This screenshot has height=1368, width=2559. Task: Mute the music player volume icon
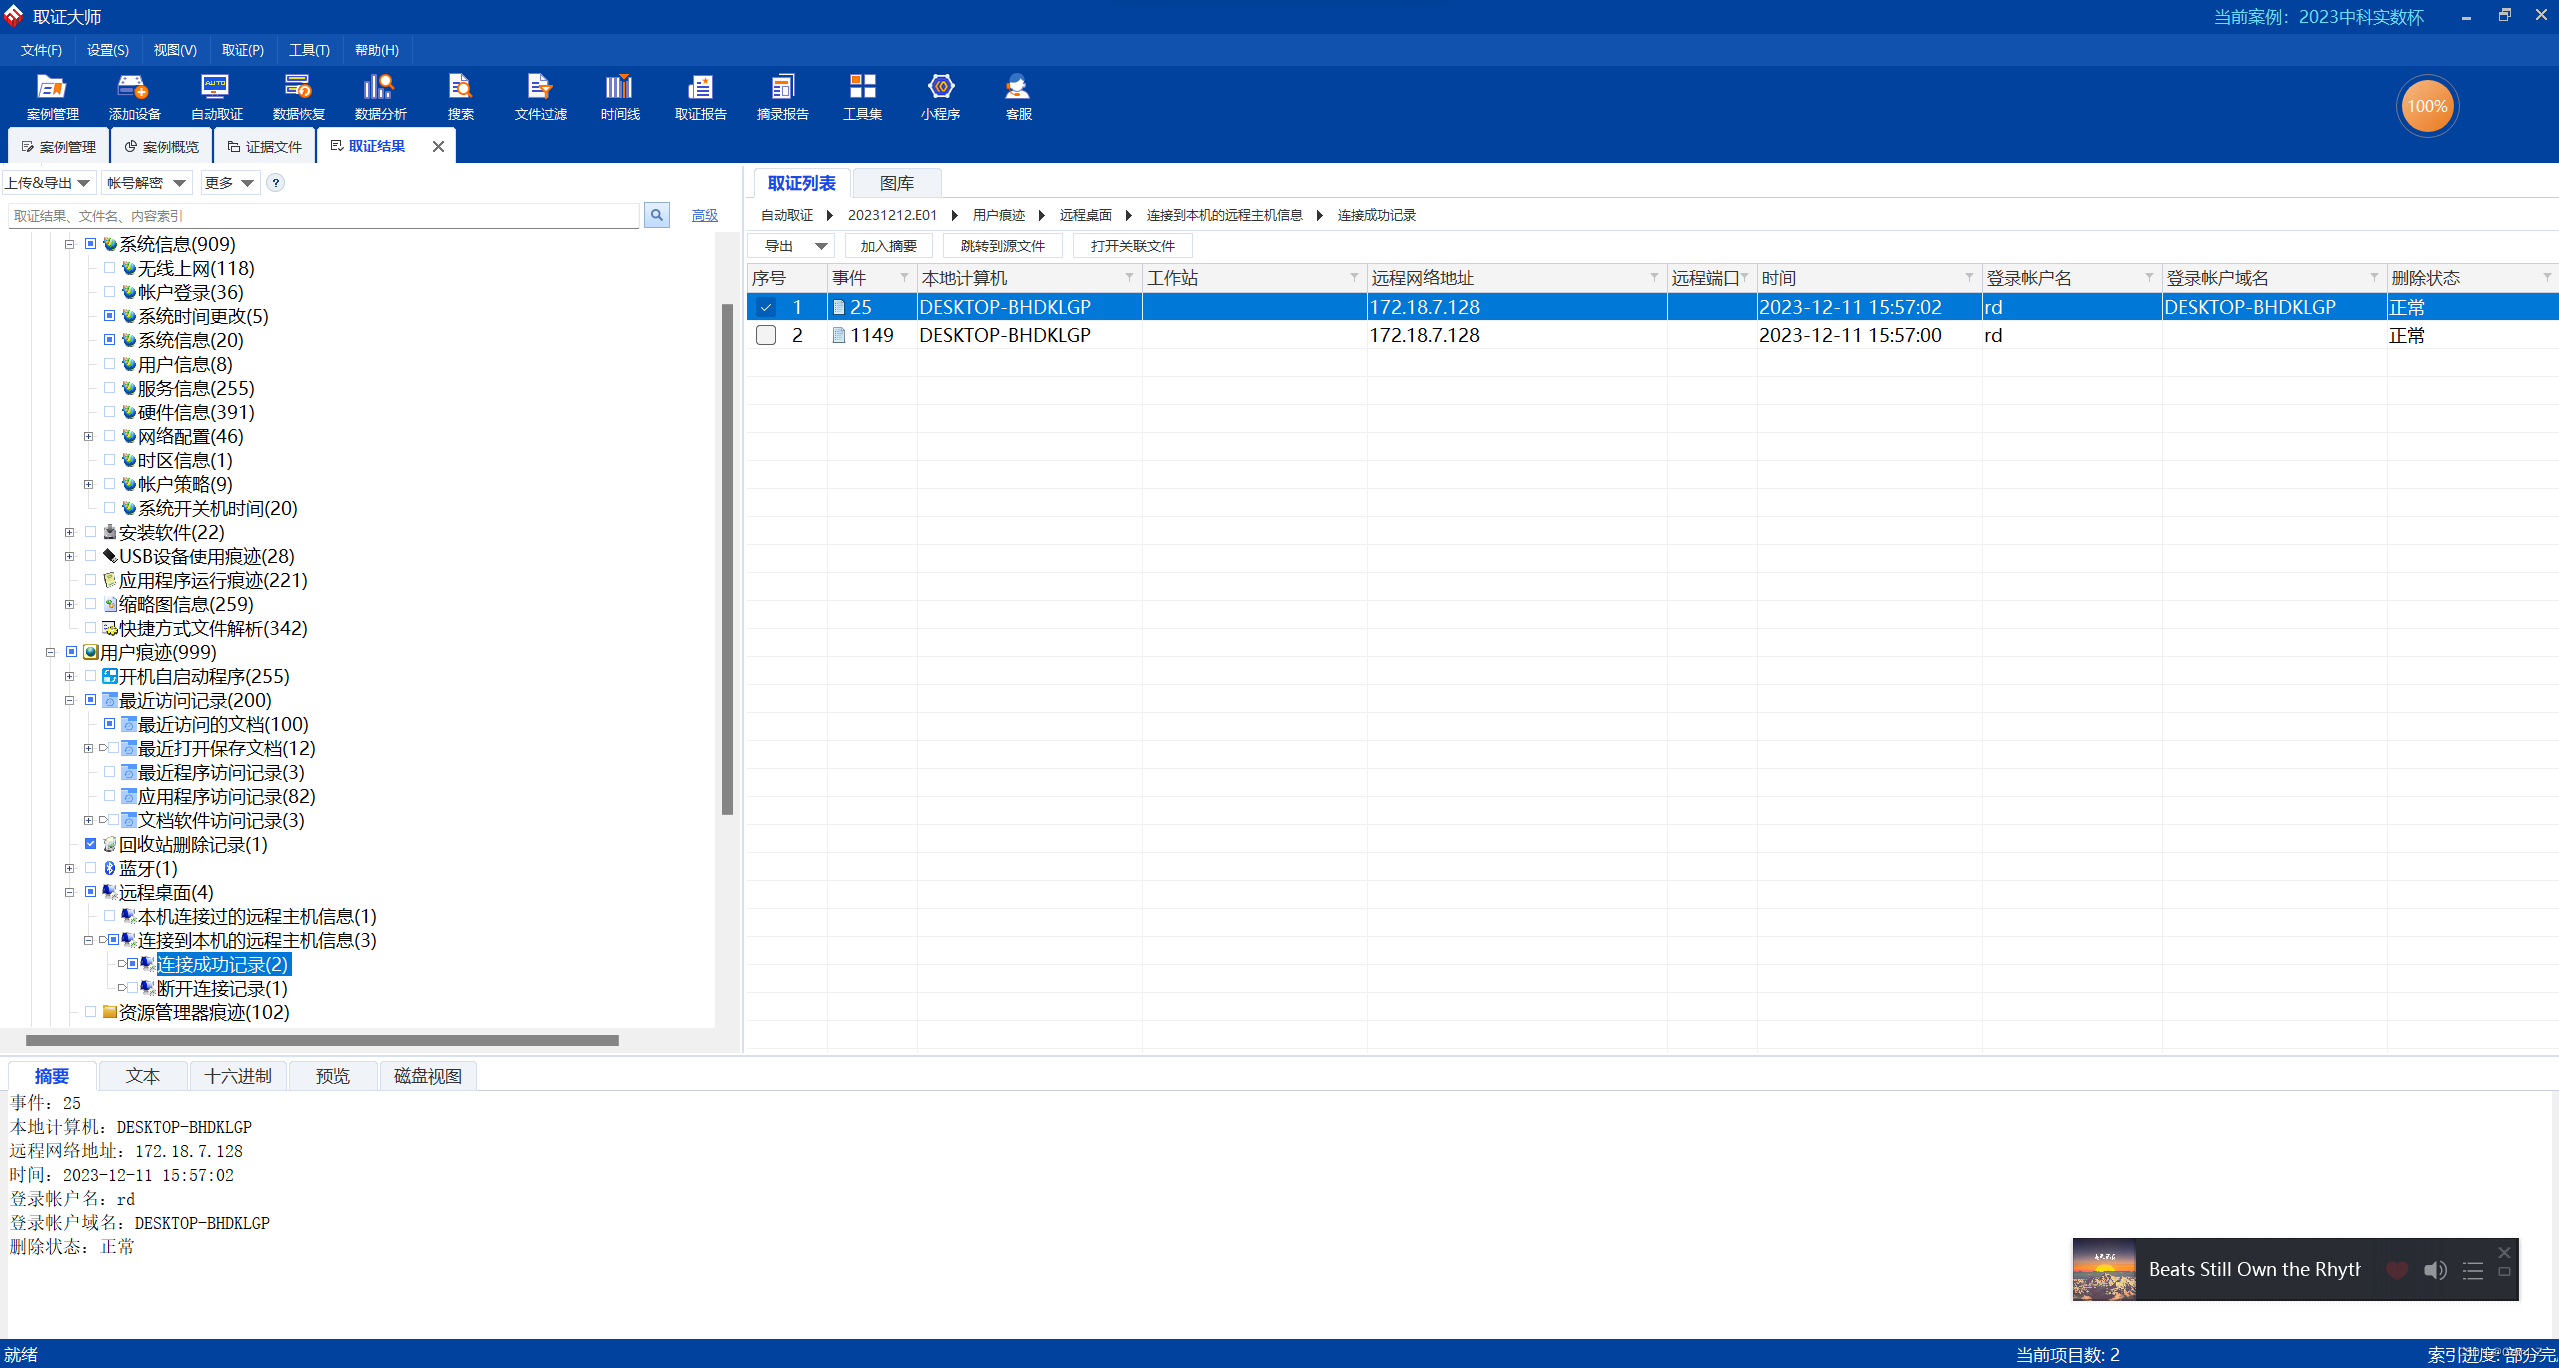[x=2435, y=1270]
